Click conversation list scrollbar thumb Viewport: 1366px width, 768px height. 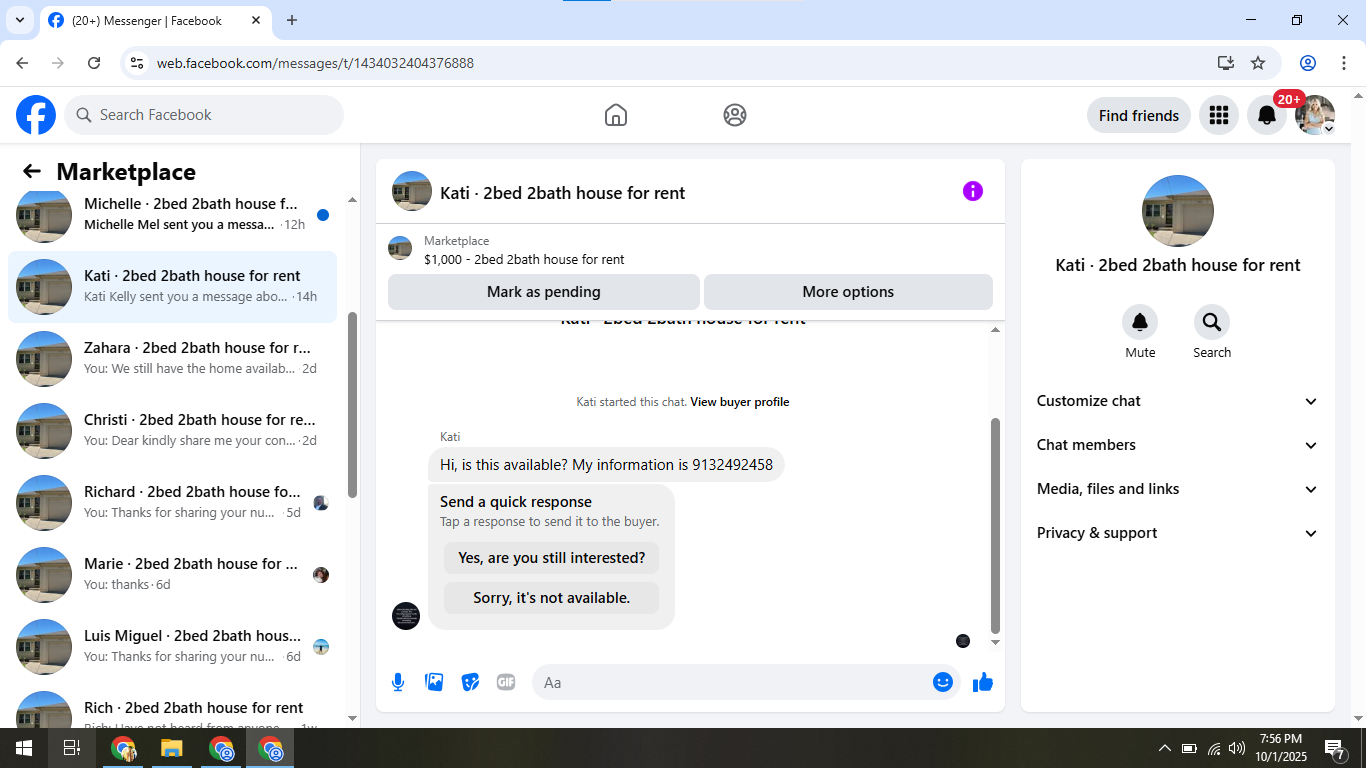(x=352, y=405)
